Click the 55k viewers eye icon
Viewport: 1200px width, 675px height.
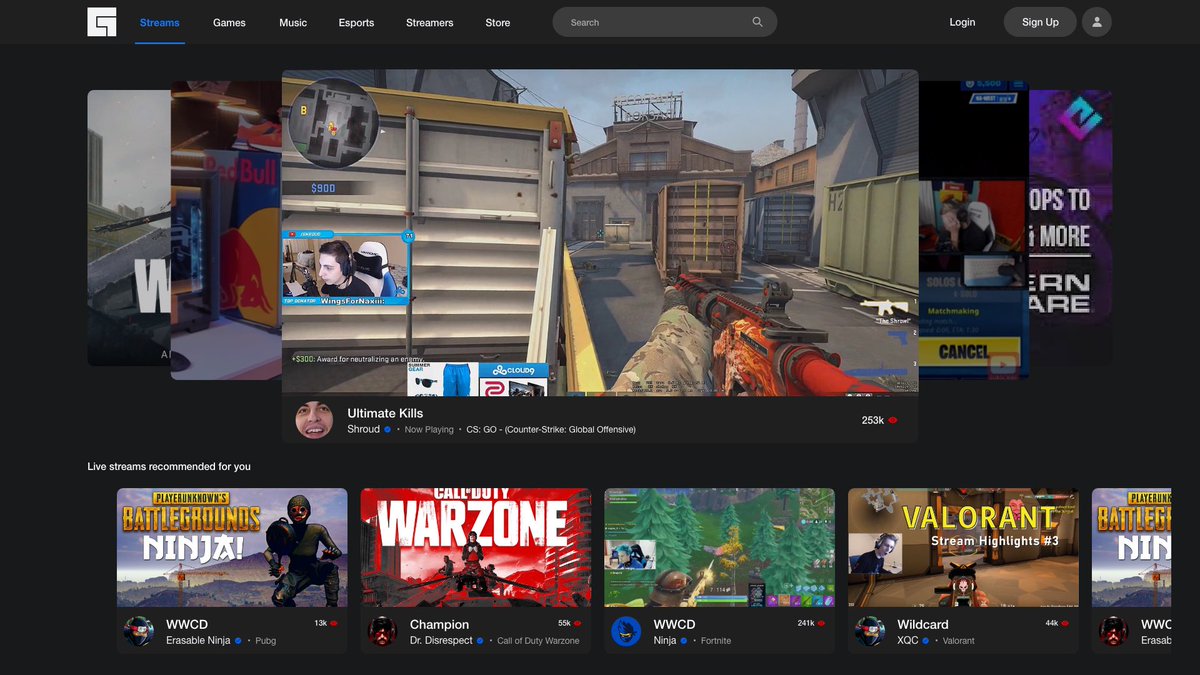(578, 623)
